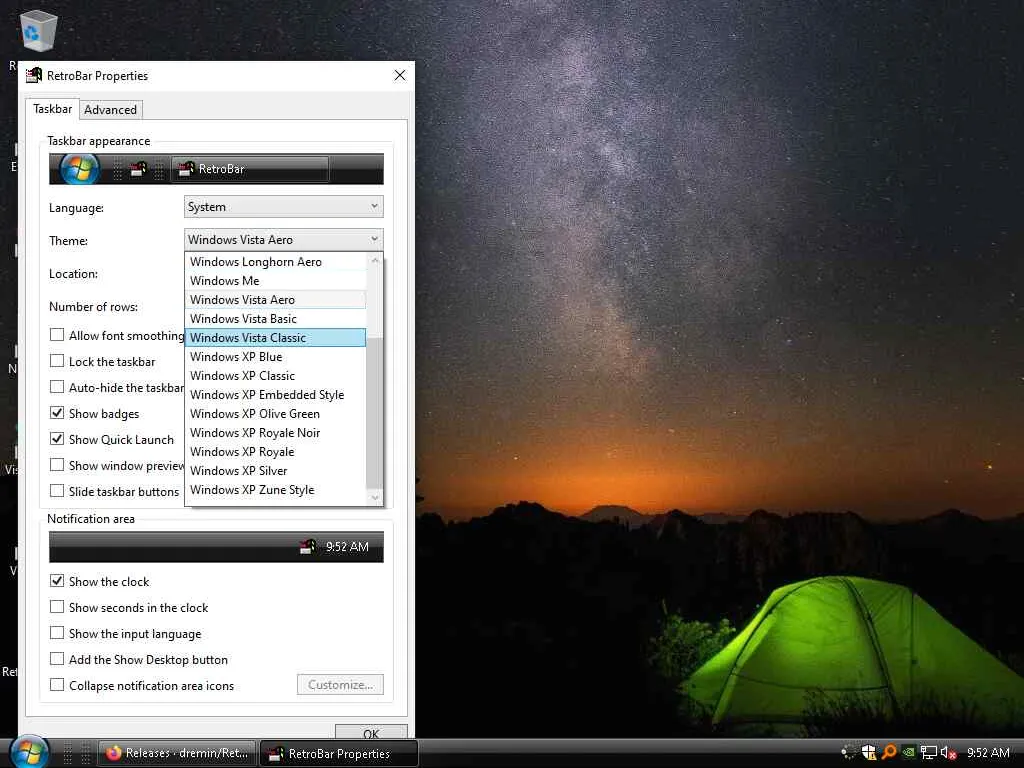Screen dimensions: 1024x768
Task: Click the Windows Security shield tray icon
Action: click(869, 753)
